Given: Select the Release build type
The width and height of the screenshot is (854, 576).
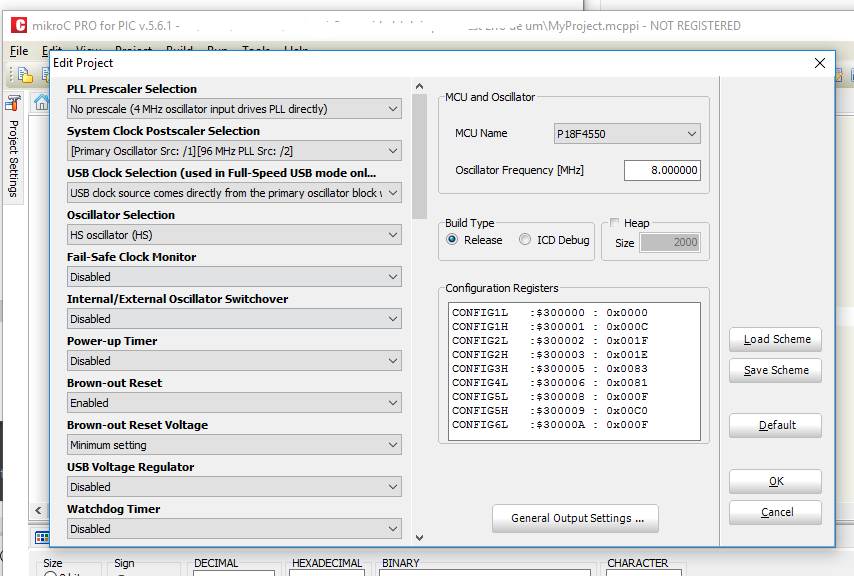Looking at the screenshot, I should point(452,240).
